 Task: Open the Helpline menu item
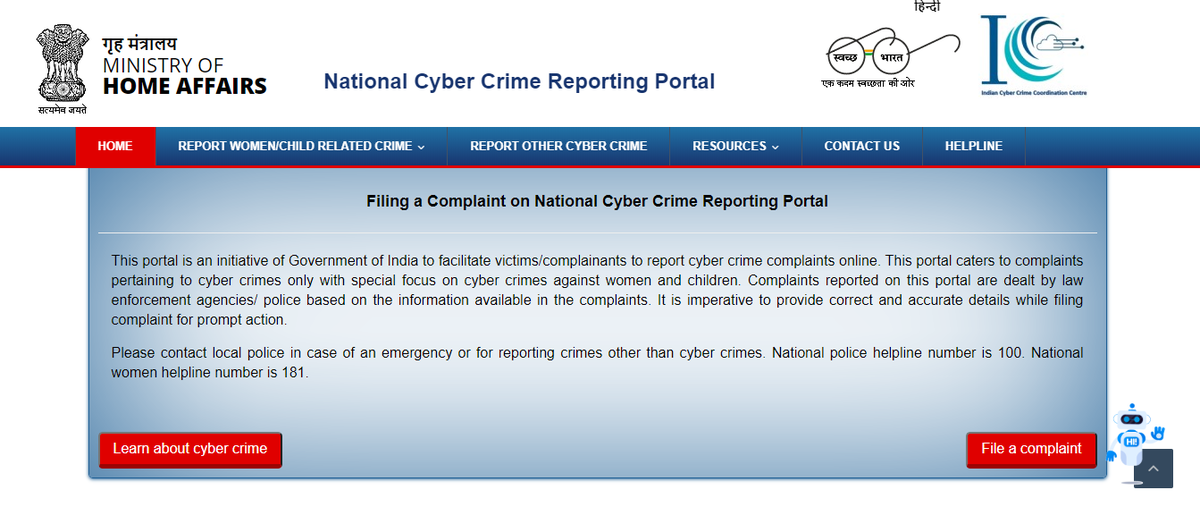pyautogui.click(x=973, y=146)
